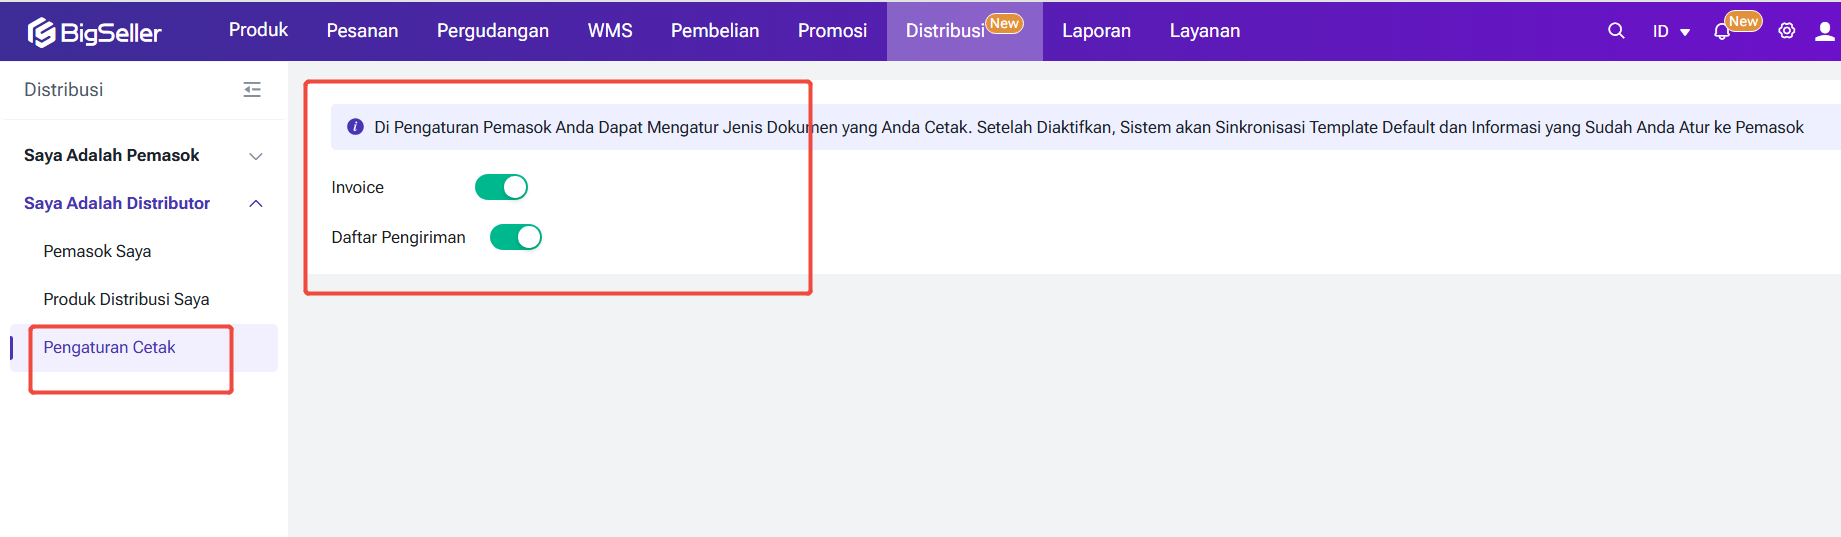
Task: Click the BigSeller logo
Action: tap(95, 32)
